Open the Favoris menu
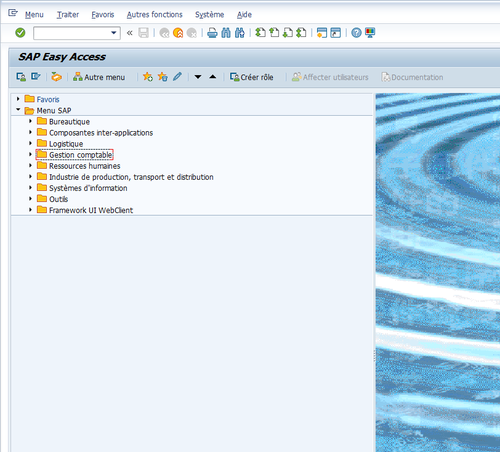This screenshot has height=452, width=500. [x=103, y=15]
